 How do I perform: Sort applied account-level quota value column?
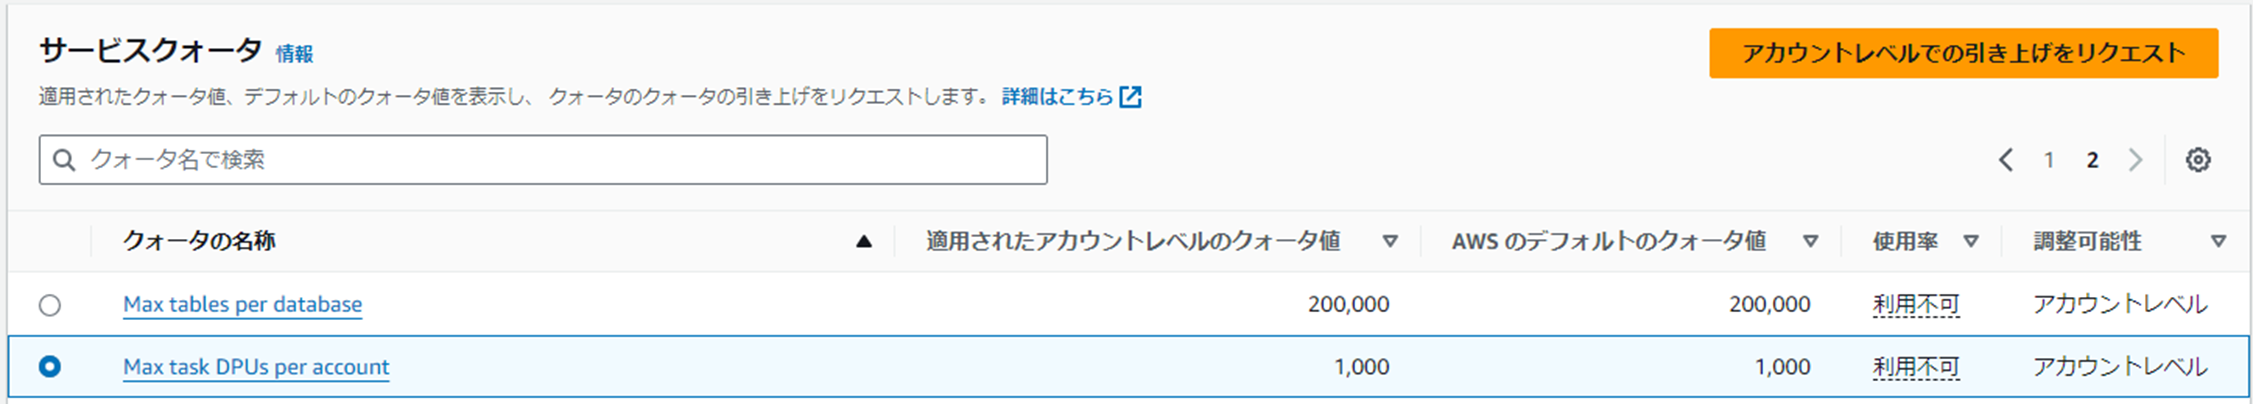pyautogui.click(x=1390, y=241)
